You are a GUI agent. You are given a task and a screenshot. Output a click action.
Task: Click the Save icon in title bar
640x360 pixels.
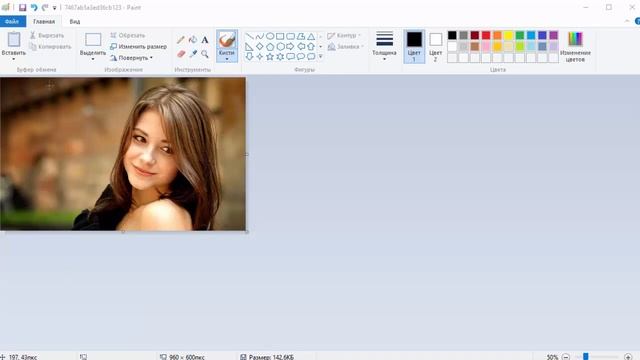22,7
